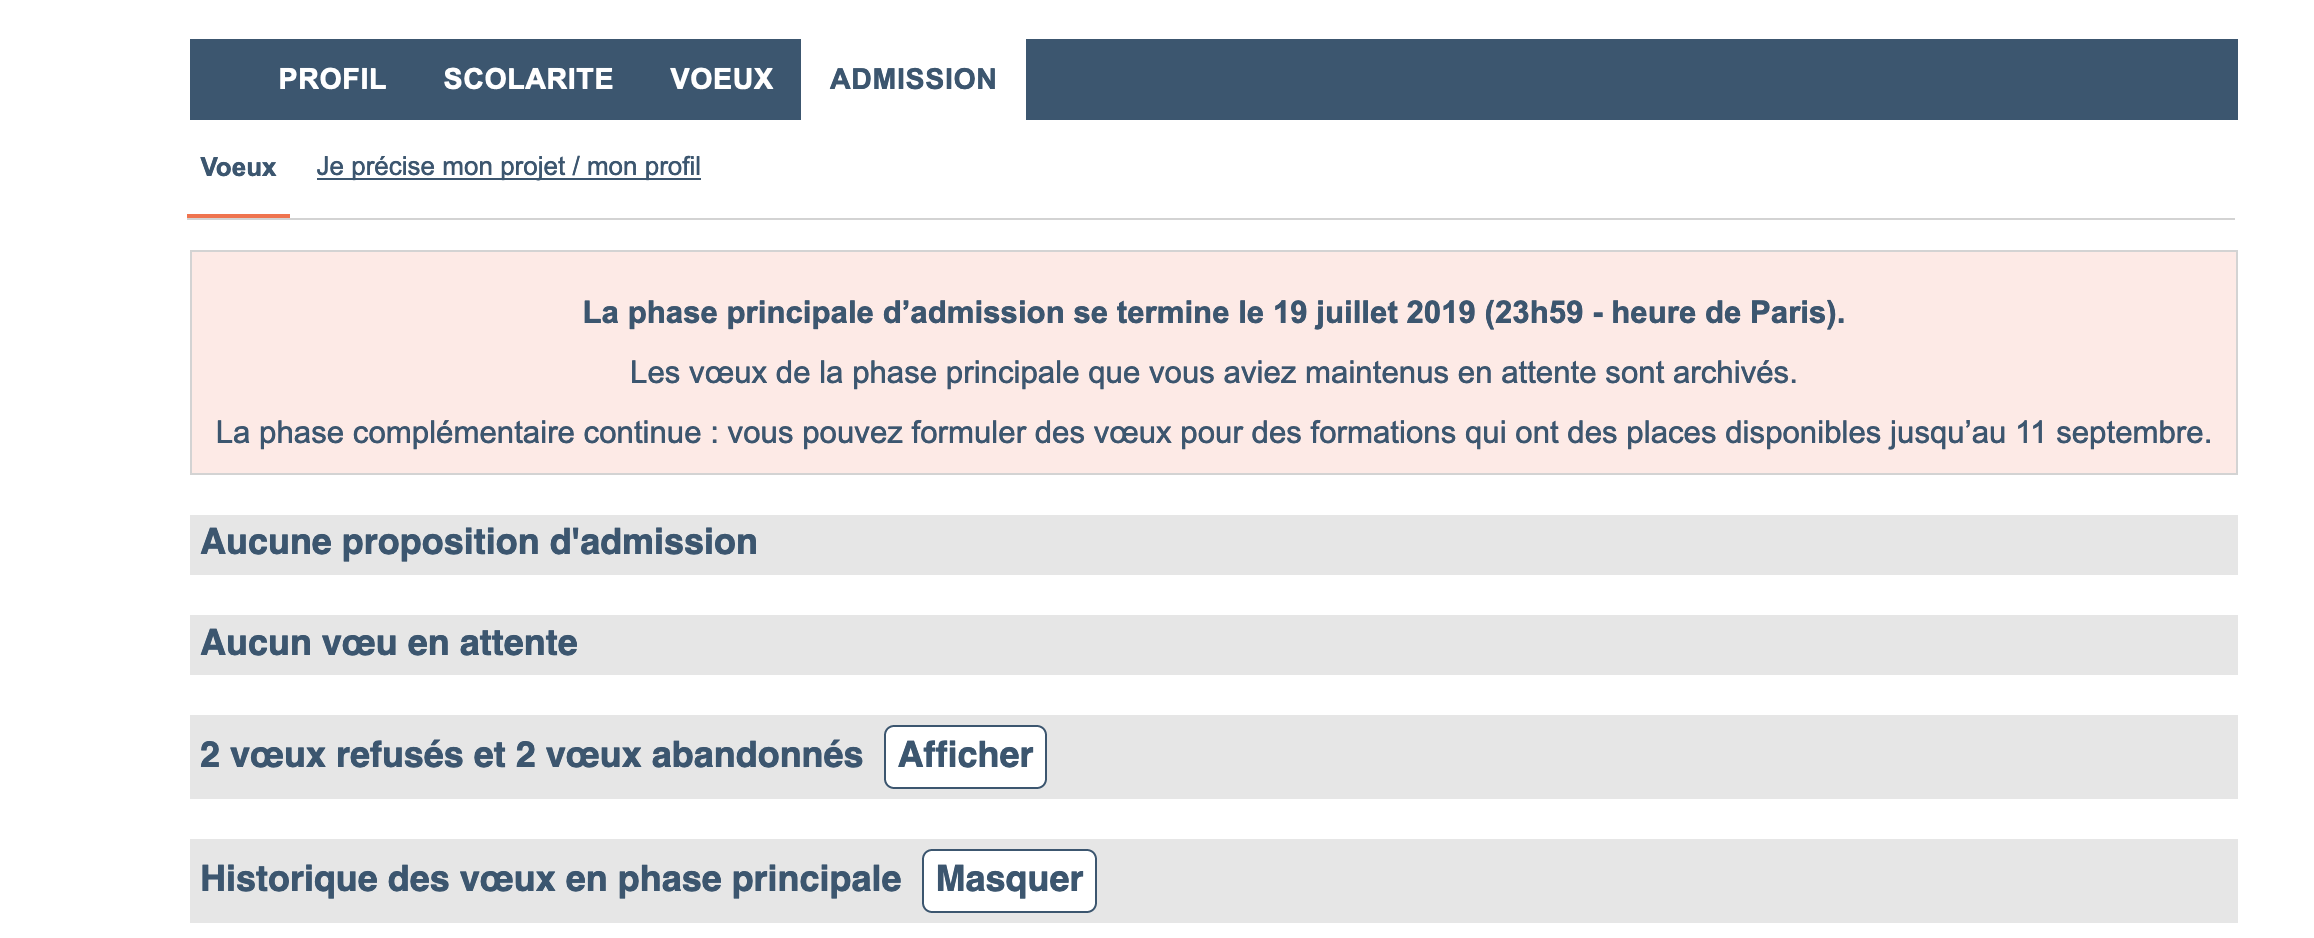Screen dimensions: 2314x938
Task: Click 'Historique des vœux en phase principale' title
Action: click(x=550, y=879)
